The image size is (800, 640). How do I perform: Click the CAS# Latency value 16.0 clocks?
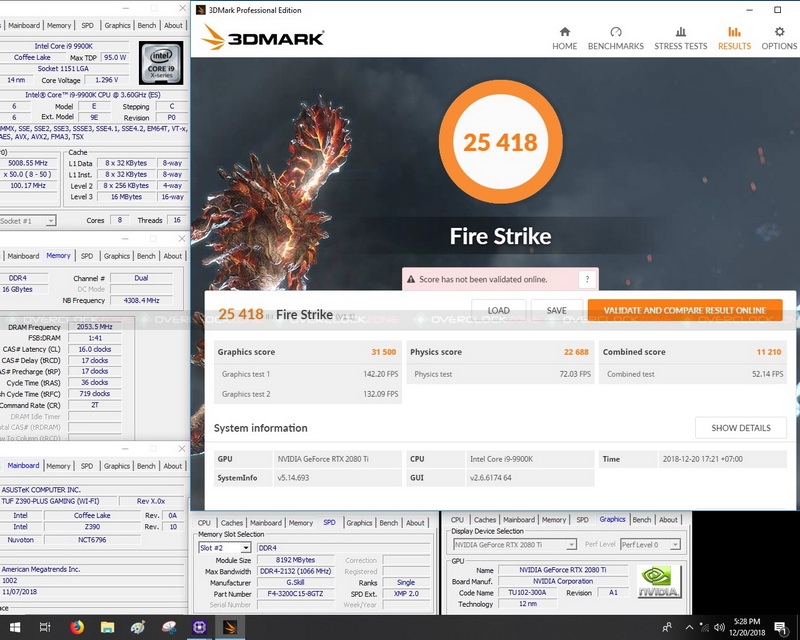[x=94, y=349]
